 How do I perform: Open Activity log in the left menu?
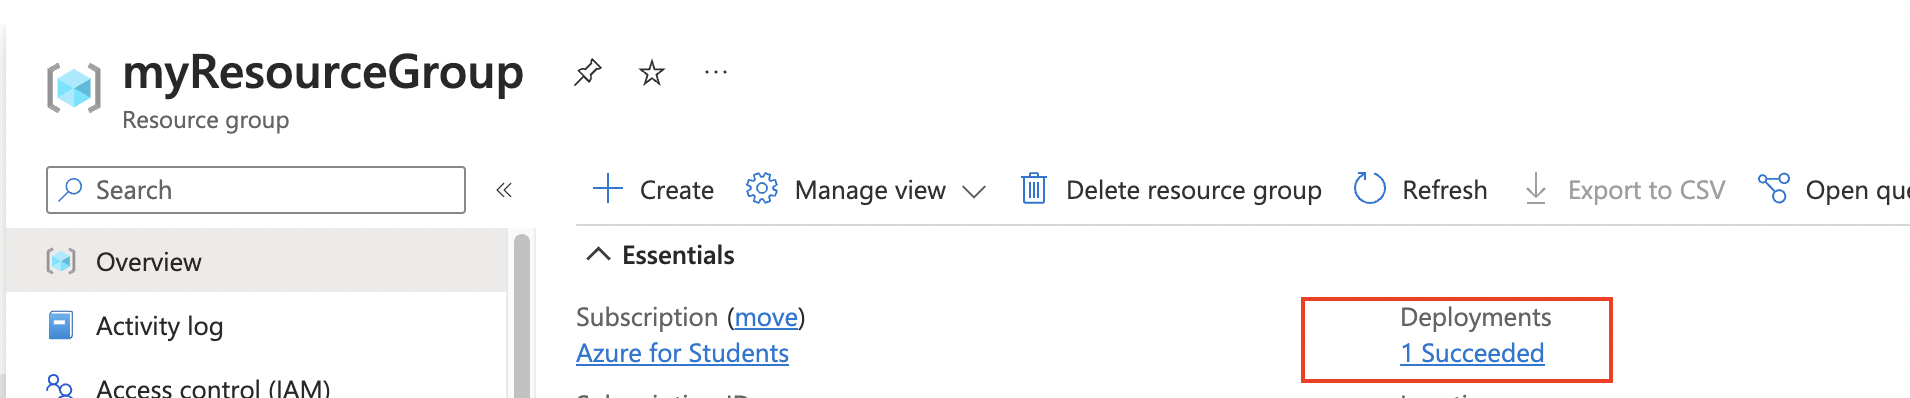(x=256, y=326)
